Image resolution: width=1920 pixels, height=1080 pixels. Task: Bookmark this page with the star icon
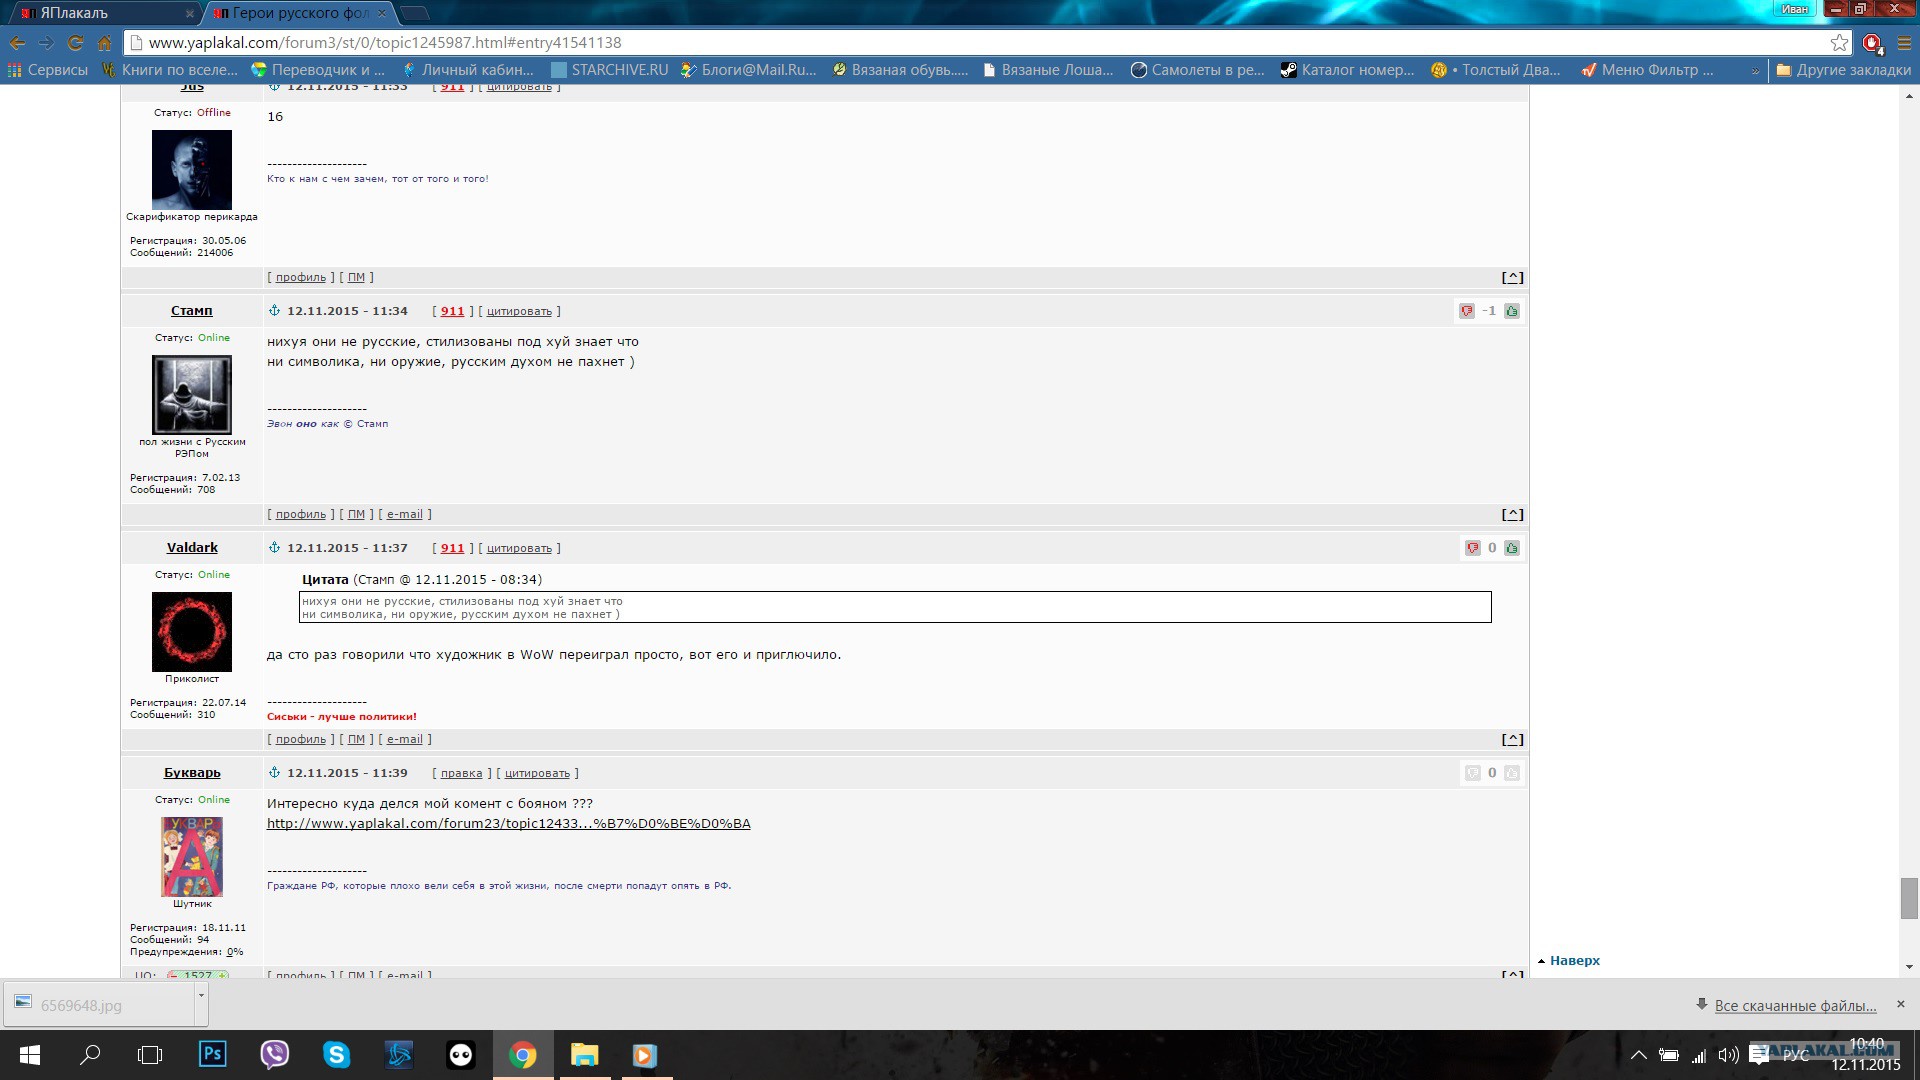click(1839, 43)
